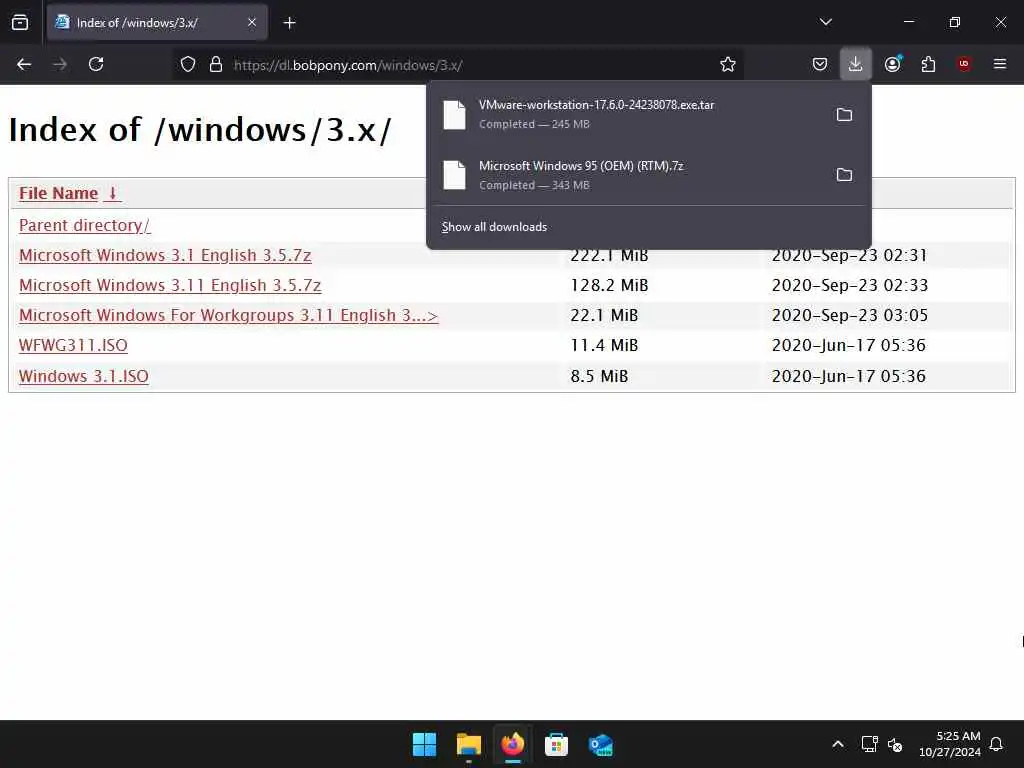Viewport: 1024px width, 768px height.
Task: Open the Extensions puzzle icon
Action: [928, 64]
